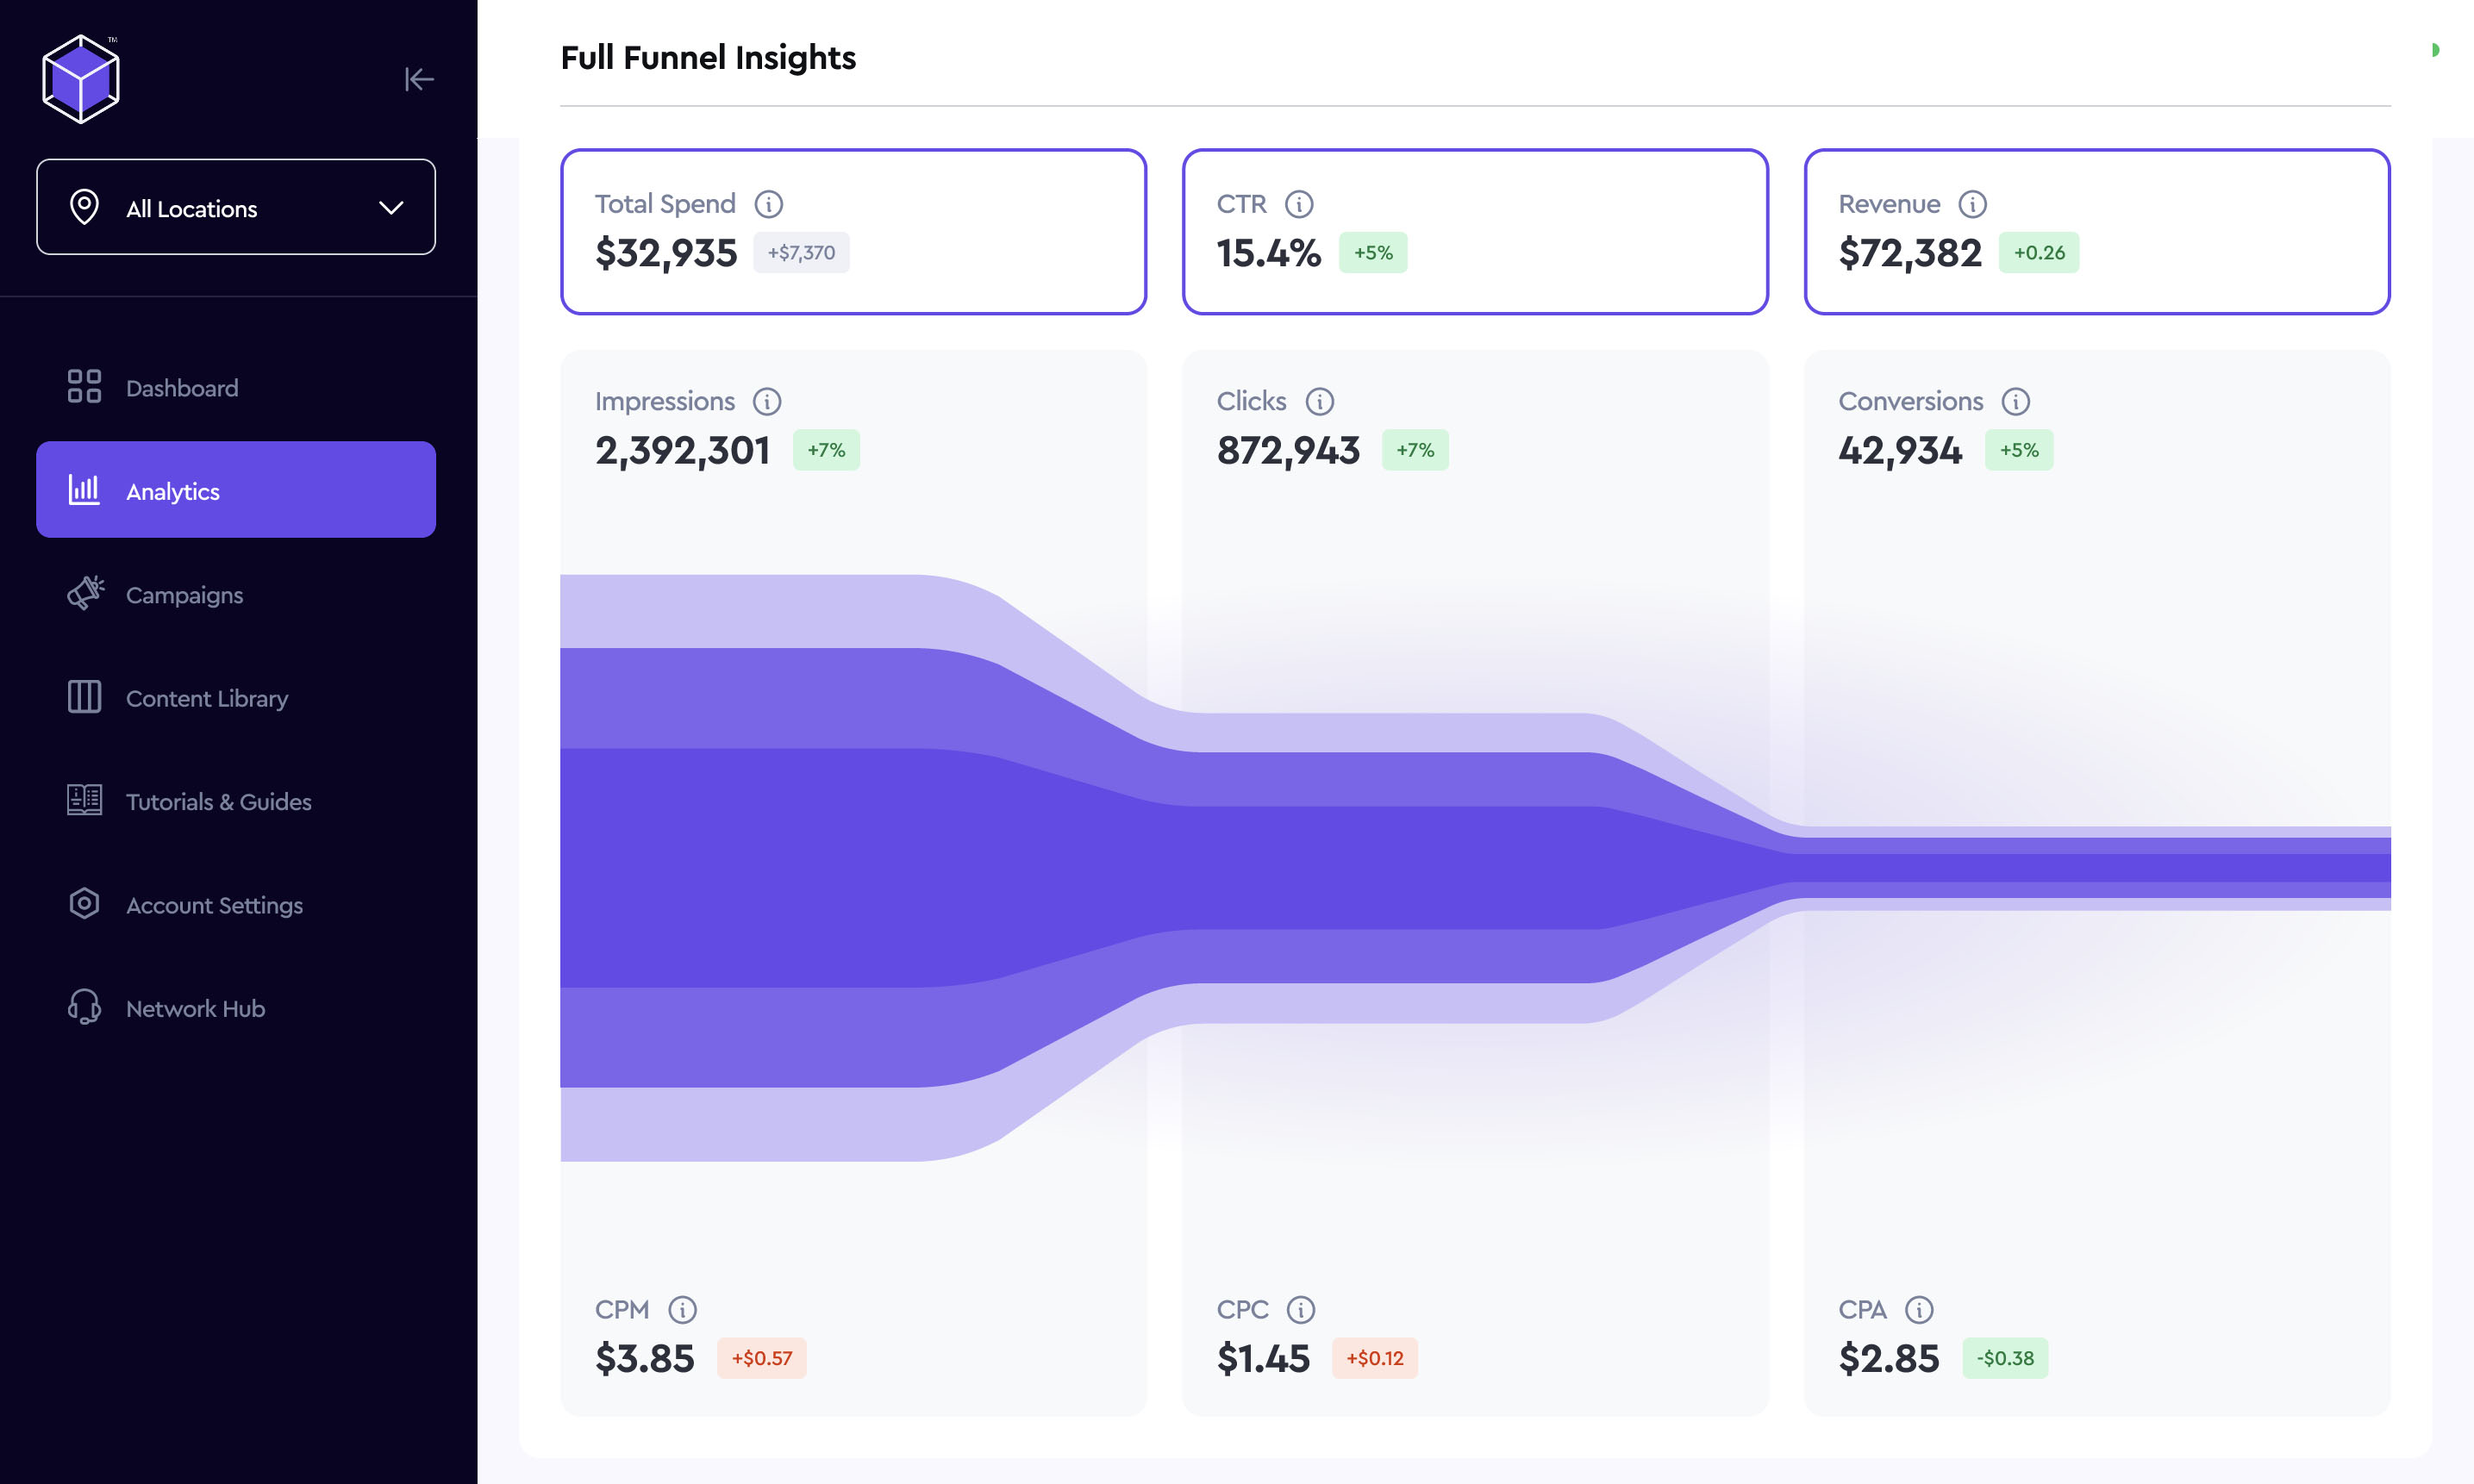The width and height of the screenshot is (2474, 1484).
Task: Open the Account Settings gear icon
Action: [84, 904]
